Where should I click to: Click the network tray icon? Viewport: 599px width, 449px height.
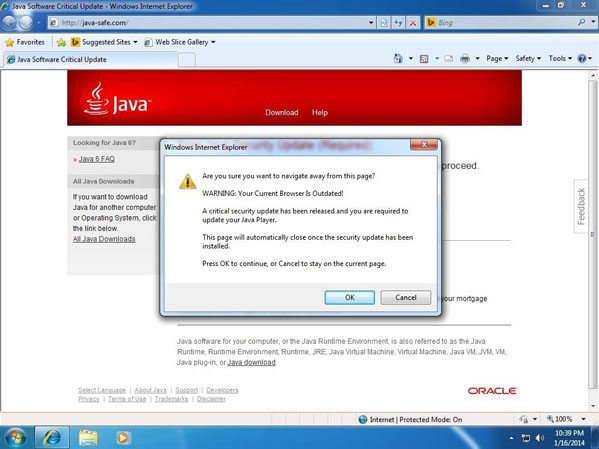(526, 438)
